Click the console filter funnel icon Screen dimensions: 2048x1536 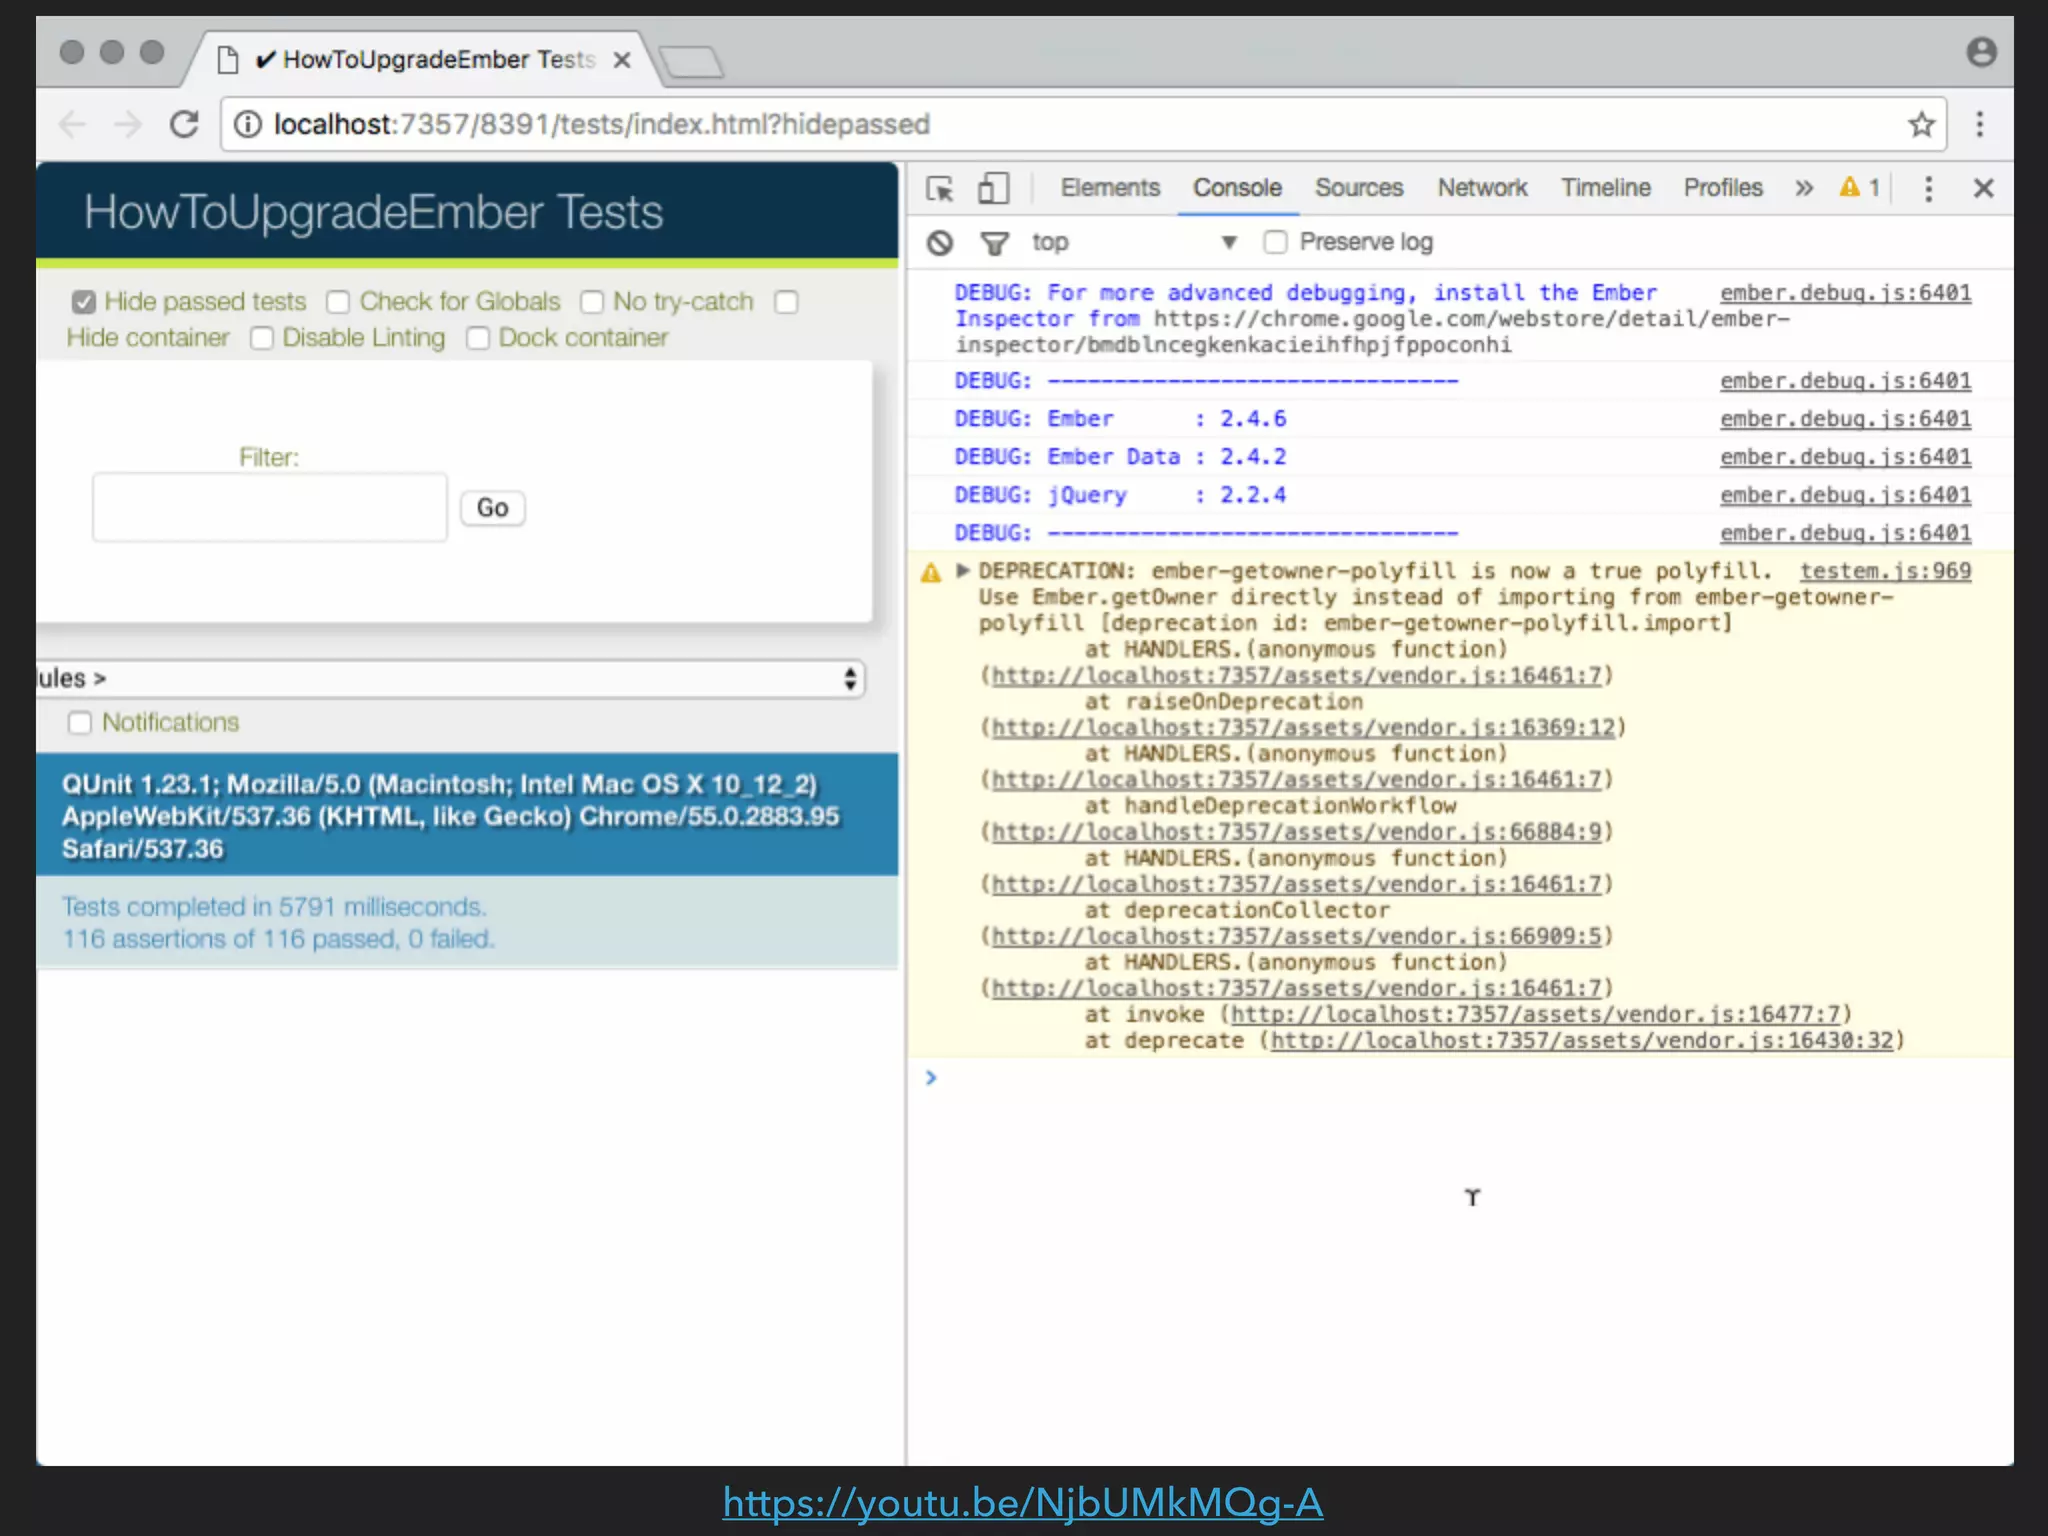994,243
